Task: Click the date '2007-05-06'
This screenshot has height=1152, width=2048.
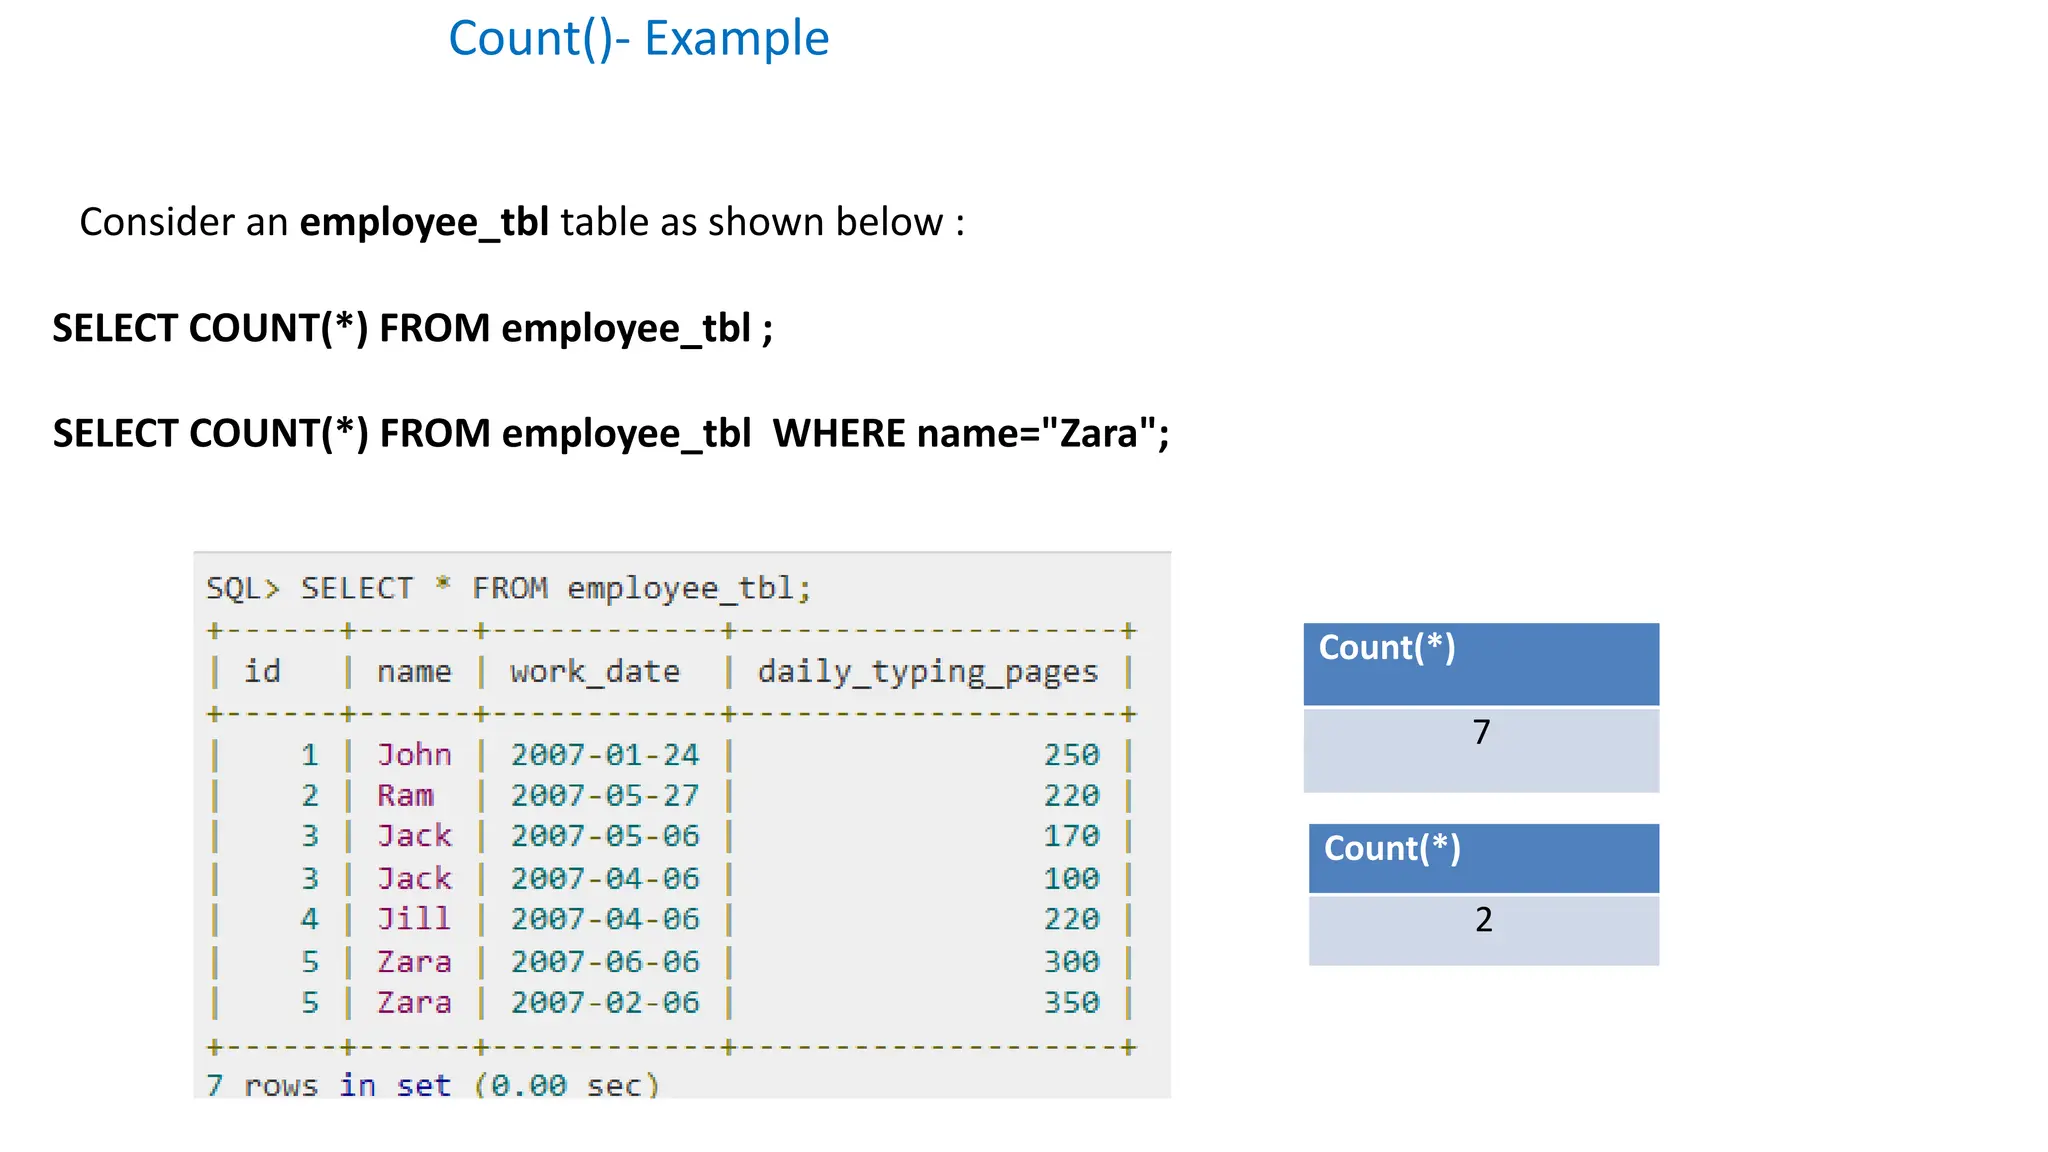Action: click(x=605, y=836)
